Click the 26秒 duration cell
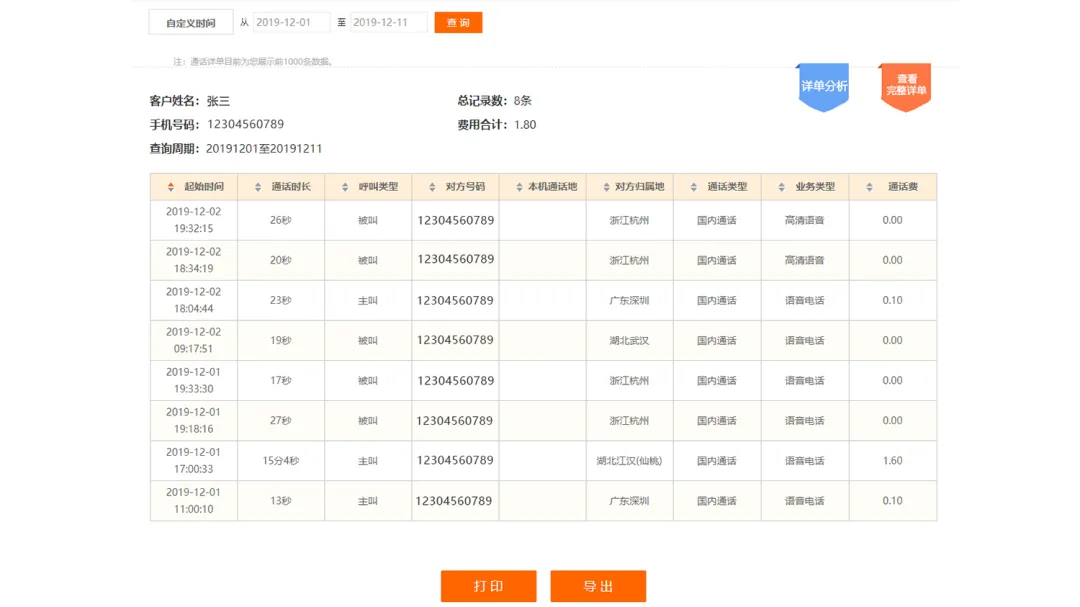The image size is (1080, 607). coord(280,220)
